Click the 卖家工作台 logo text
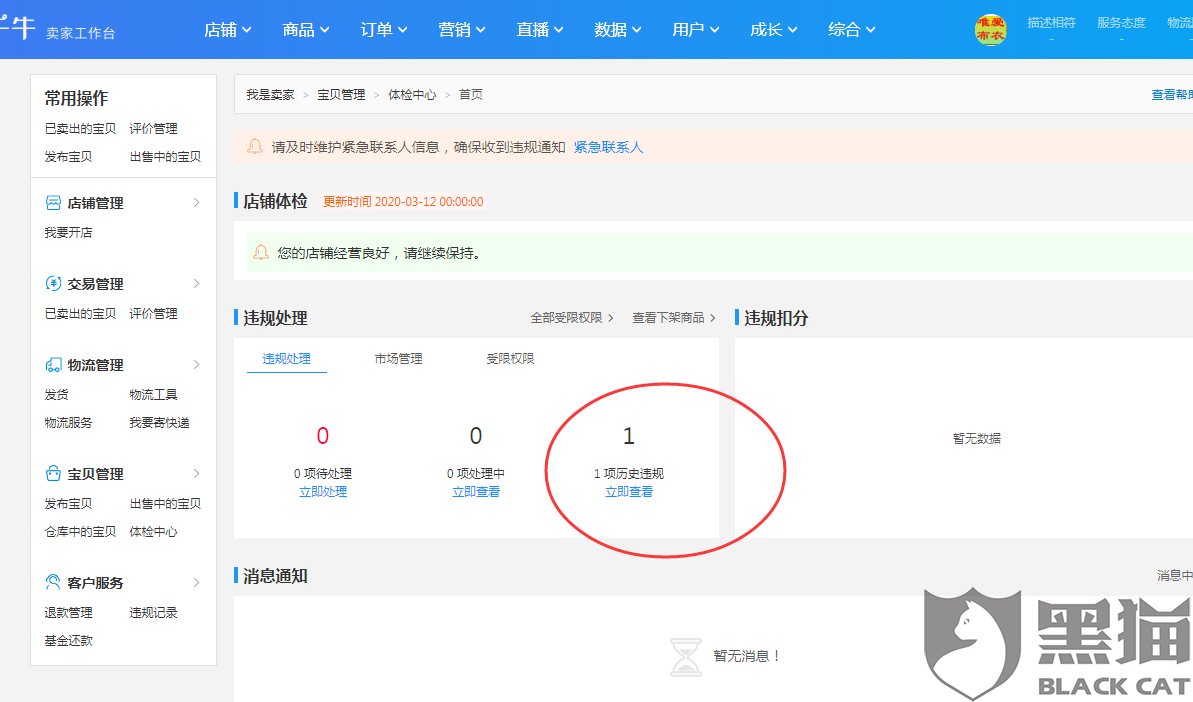The height and width of the screenshot is (702, 1193). [81, 33]
